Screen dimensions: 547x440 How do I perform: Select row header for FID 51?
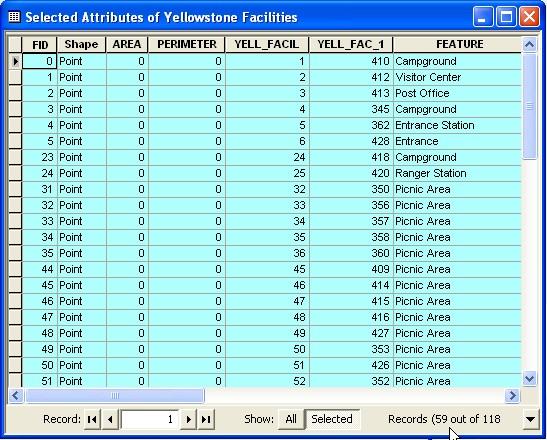(x=15, y=380)
